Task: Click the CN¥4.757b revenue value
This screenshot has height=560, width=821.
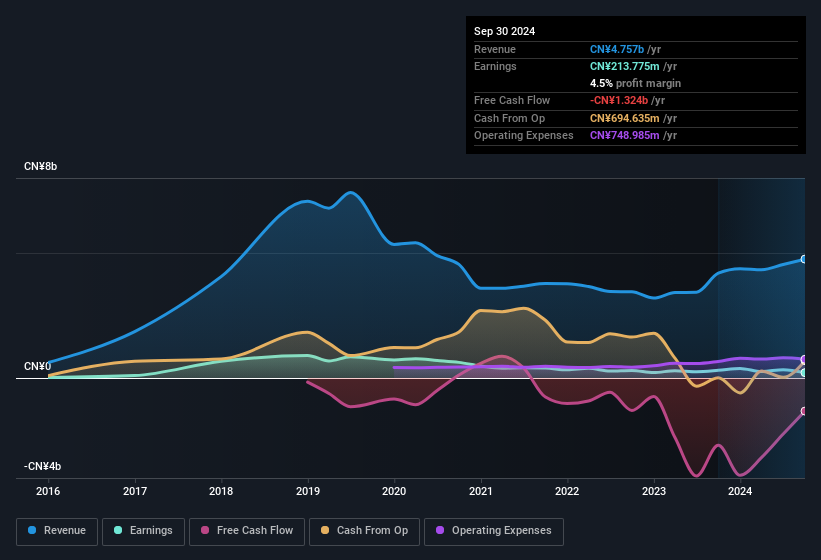Action: [x=617, y=49]
